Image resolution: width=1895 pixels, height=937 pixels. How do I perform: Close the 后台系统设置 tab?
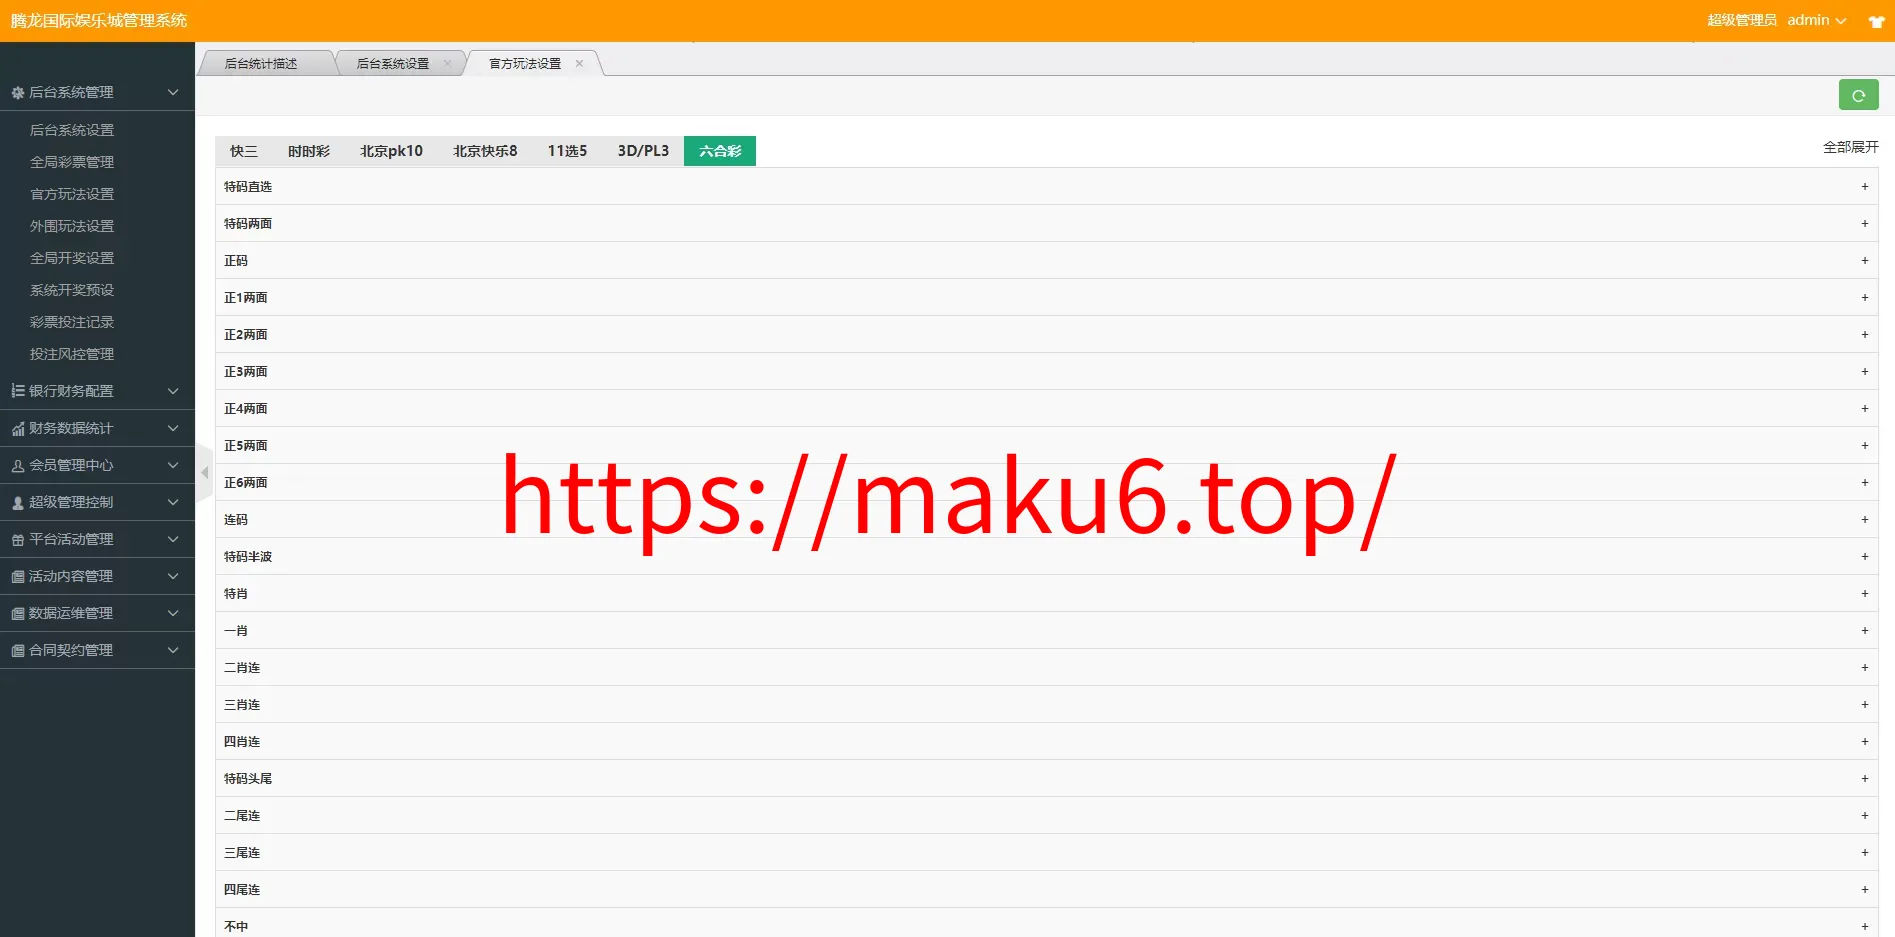click(447, 63)
